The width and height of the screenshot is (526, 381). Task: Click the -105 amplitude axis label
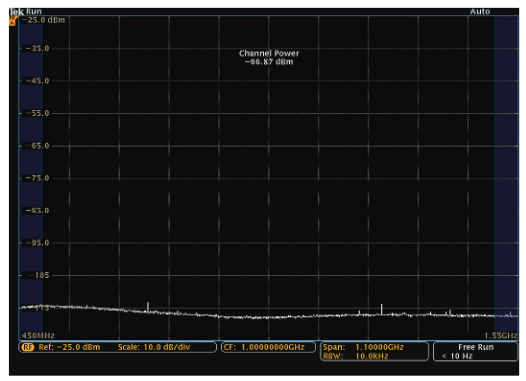tap(39, 275)
